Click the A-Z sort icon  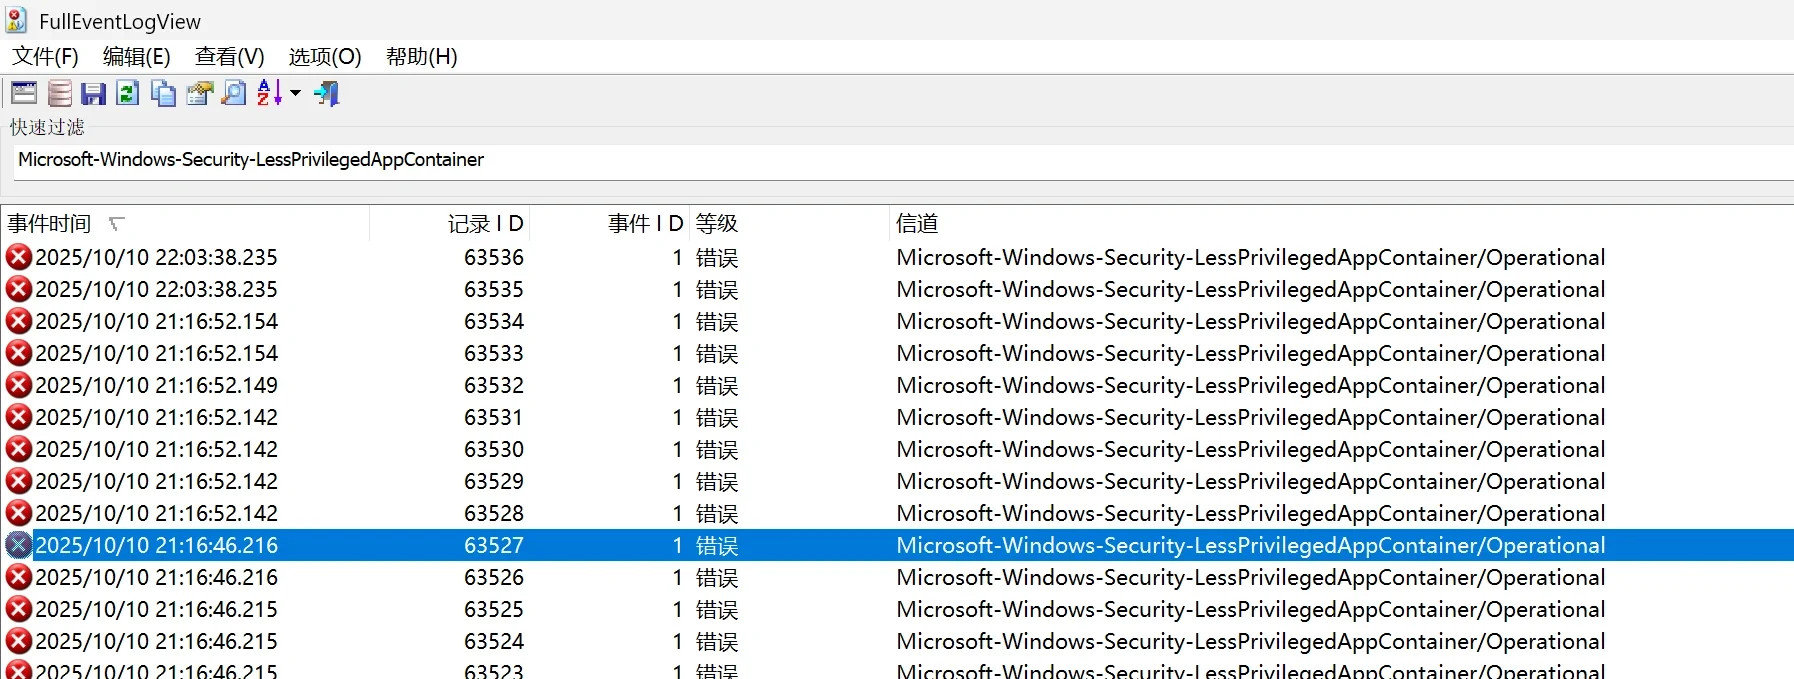tap(269, 93)
